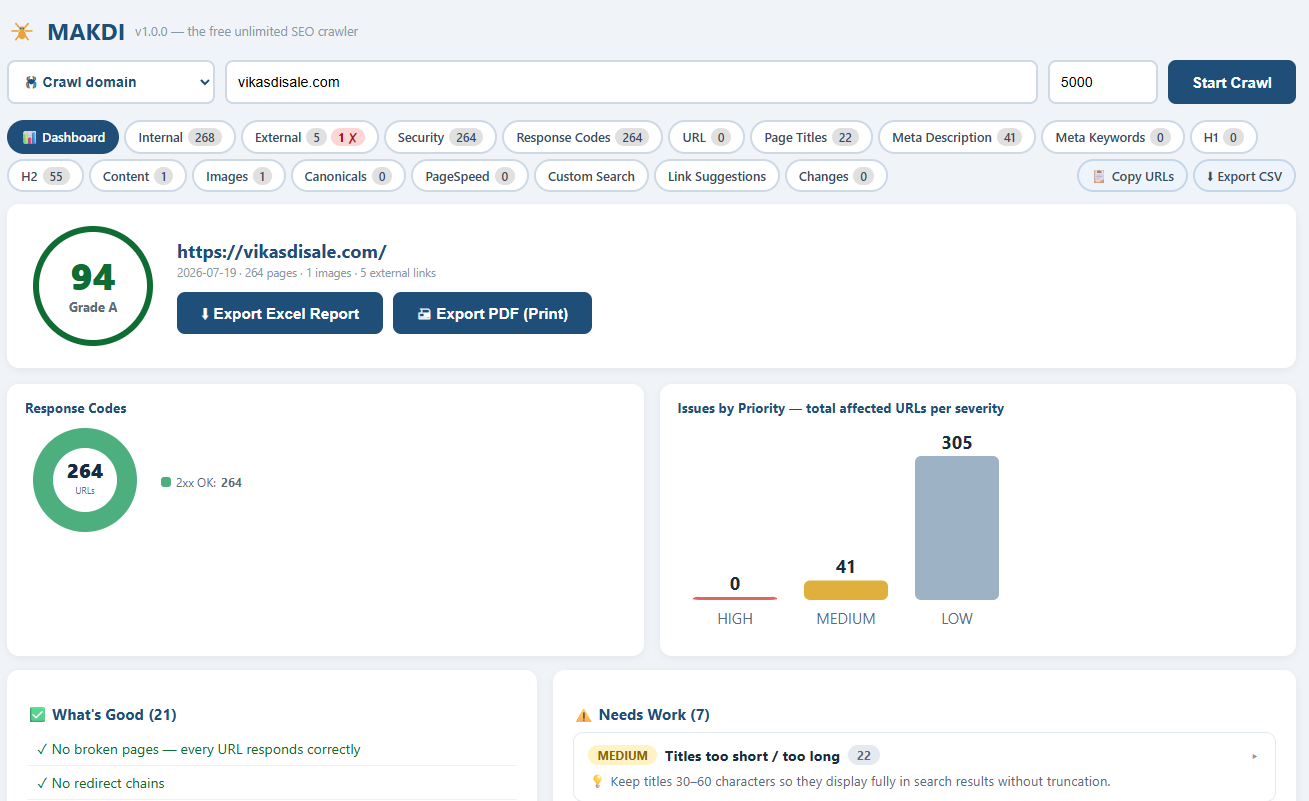Switch to the Dashboard tab

(x=63, y=137)
